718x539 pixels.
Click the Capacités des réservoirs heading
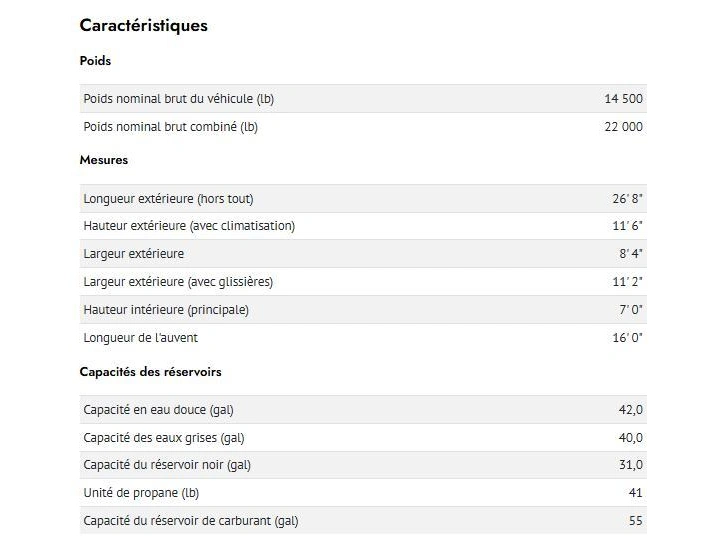coord(150,372)
